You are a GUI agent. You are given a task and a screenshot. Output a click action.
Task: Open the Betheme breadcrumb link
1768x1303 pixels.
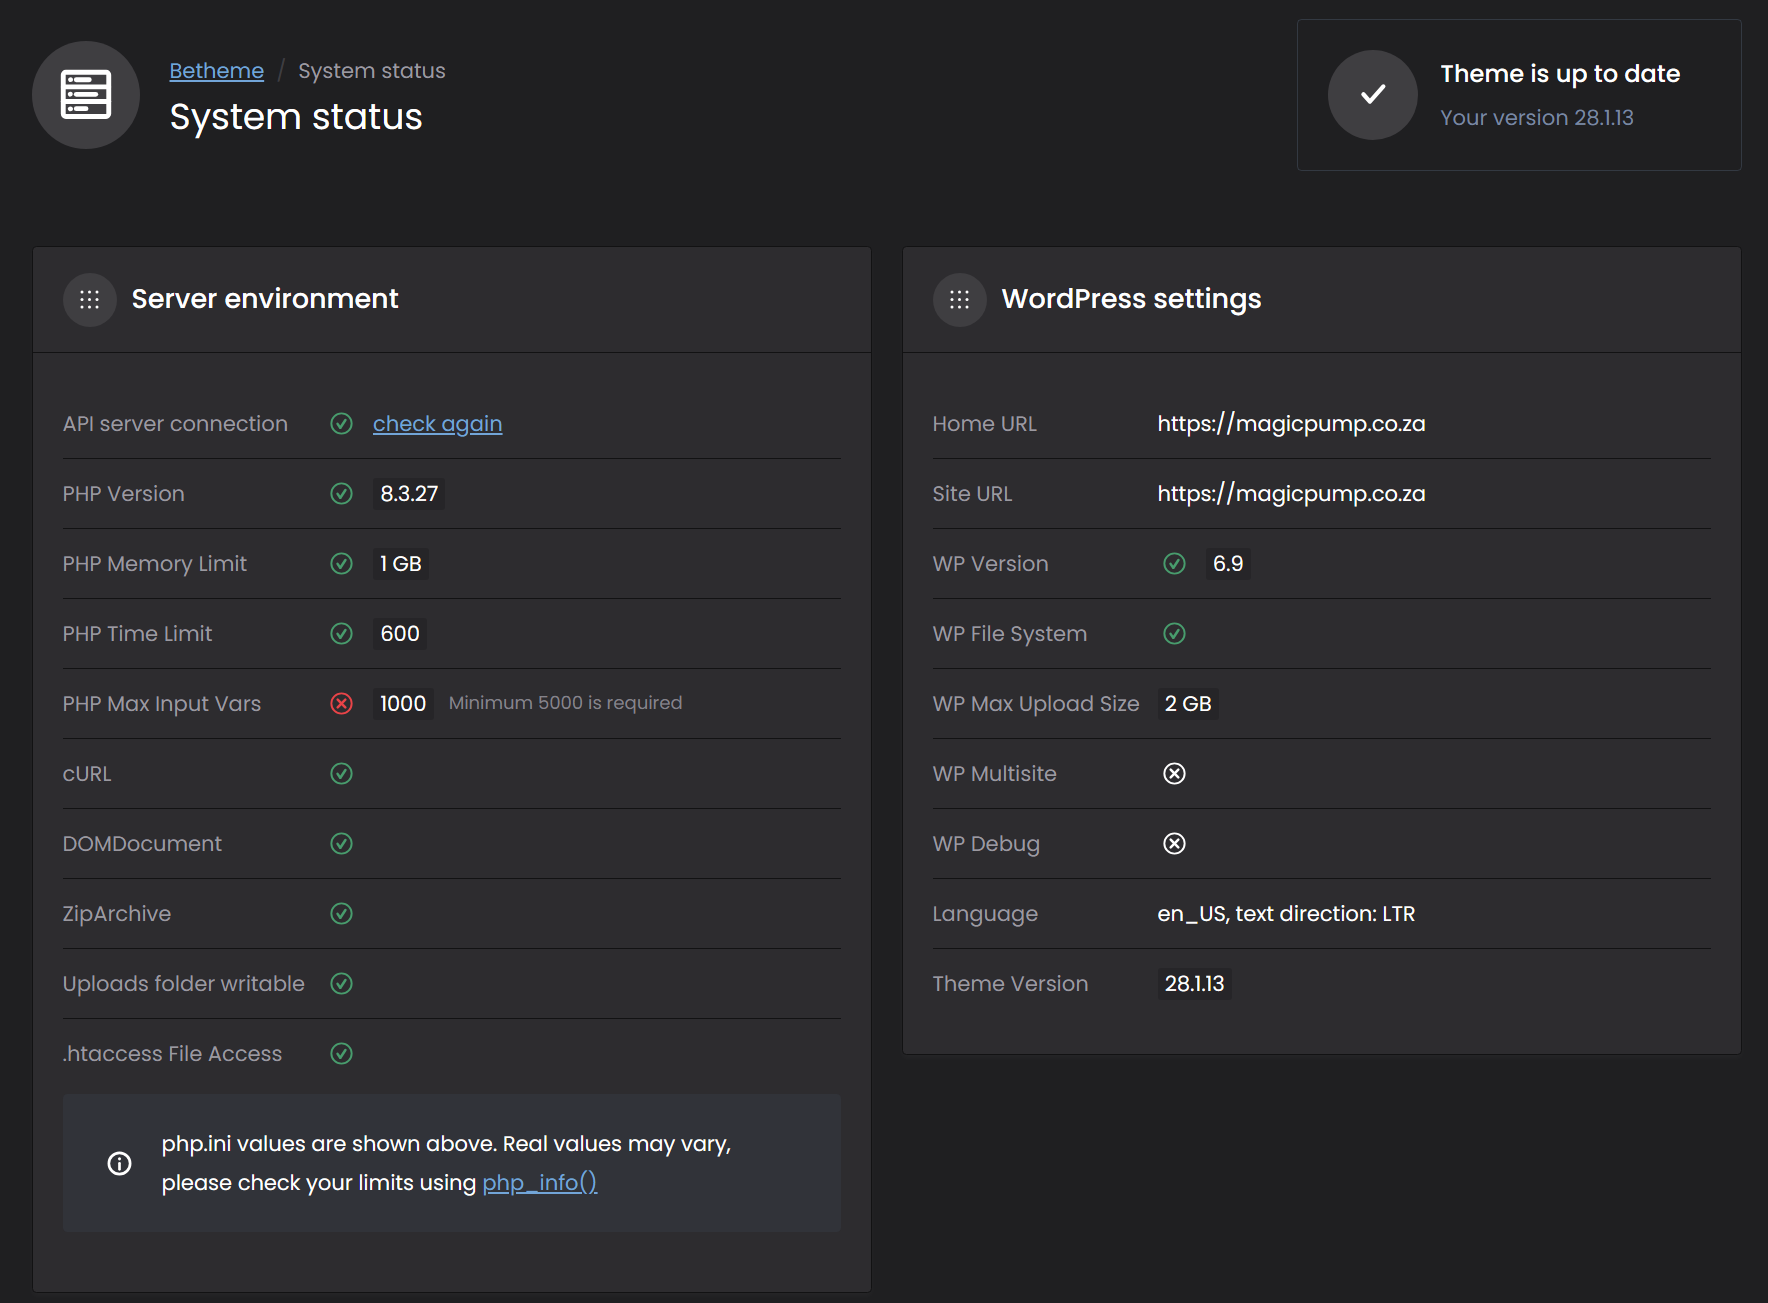[x=216, y=71]
